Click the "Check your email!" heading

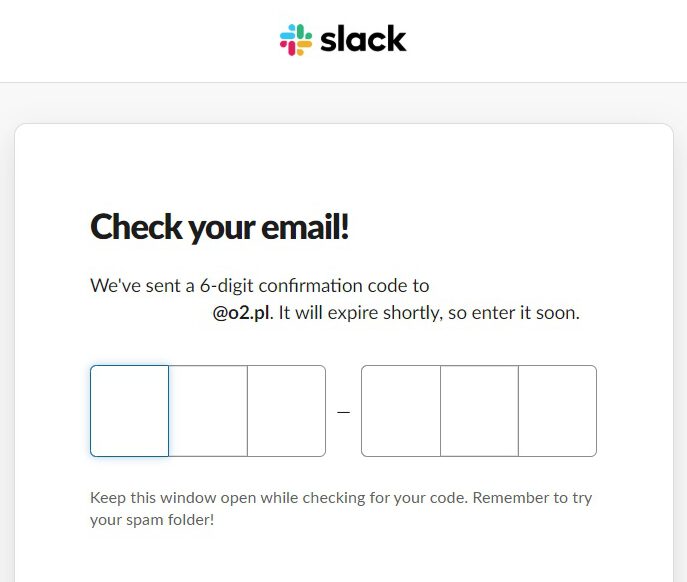pos(220,227)
